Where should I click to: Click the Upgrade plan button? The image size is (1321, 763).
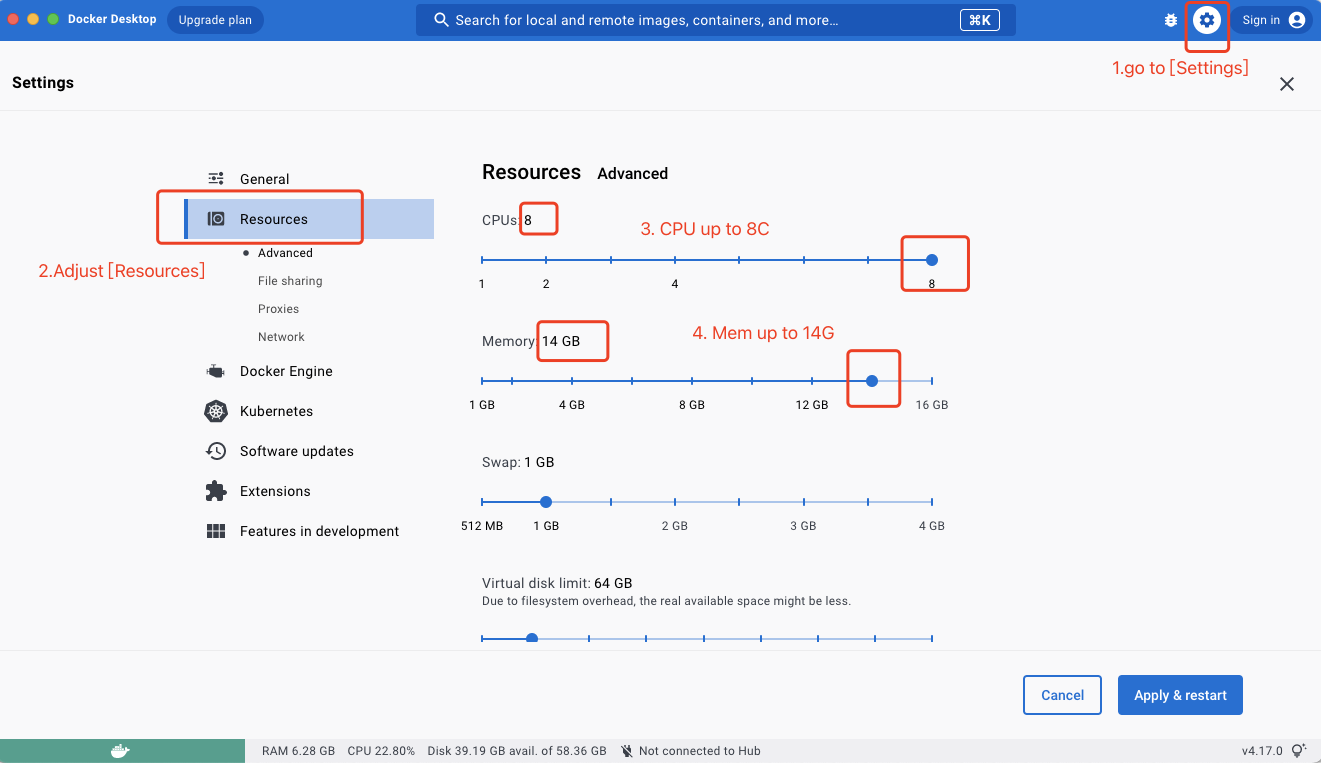pos(215,20)
